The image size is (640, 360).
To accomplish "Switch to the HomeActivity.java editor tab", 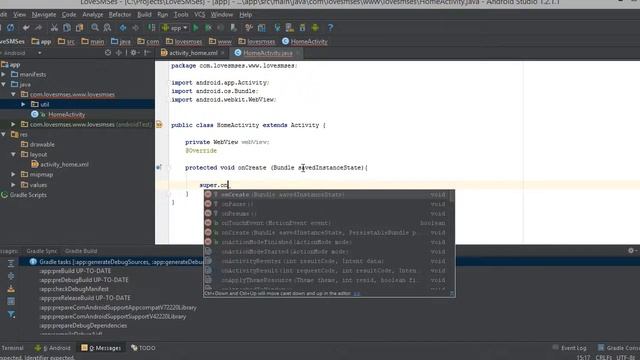I will (267, 53).
